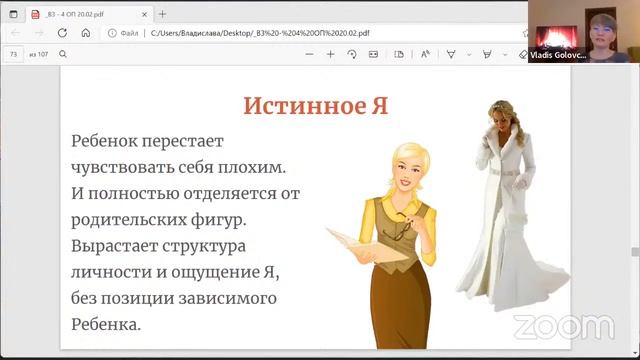Click the line 'личности и ощущение Я,'
Screen dimensions: 640x360
coord(176,272)
